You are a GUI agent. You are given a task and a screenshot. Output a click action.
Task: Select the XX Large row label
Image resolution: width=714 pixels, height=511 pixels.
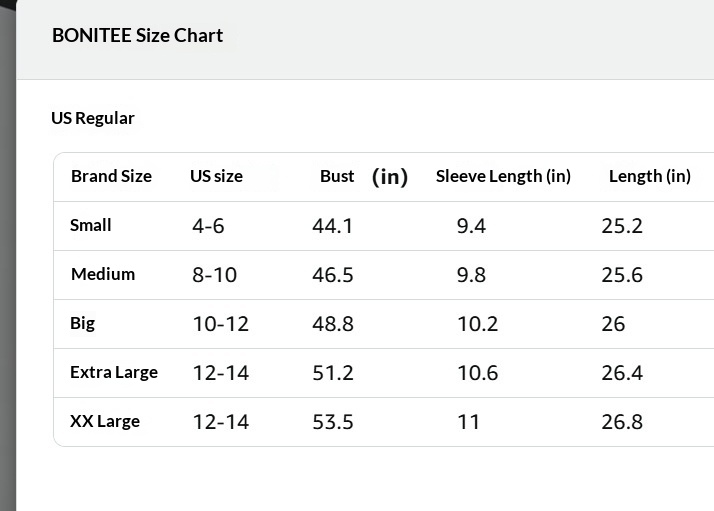pyautogui.click(x=105, y=421)
